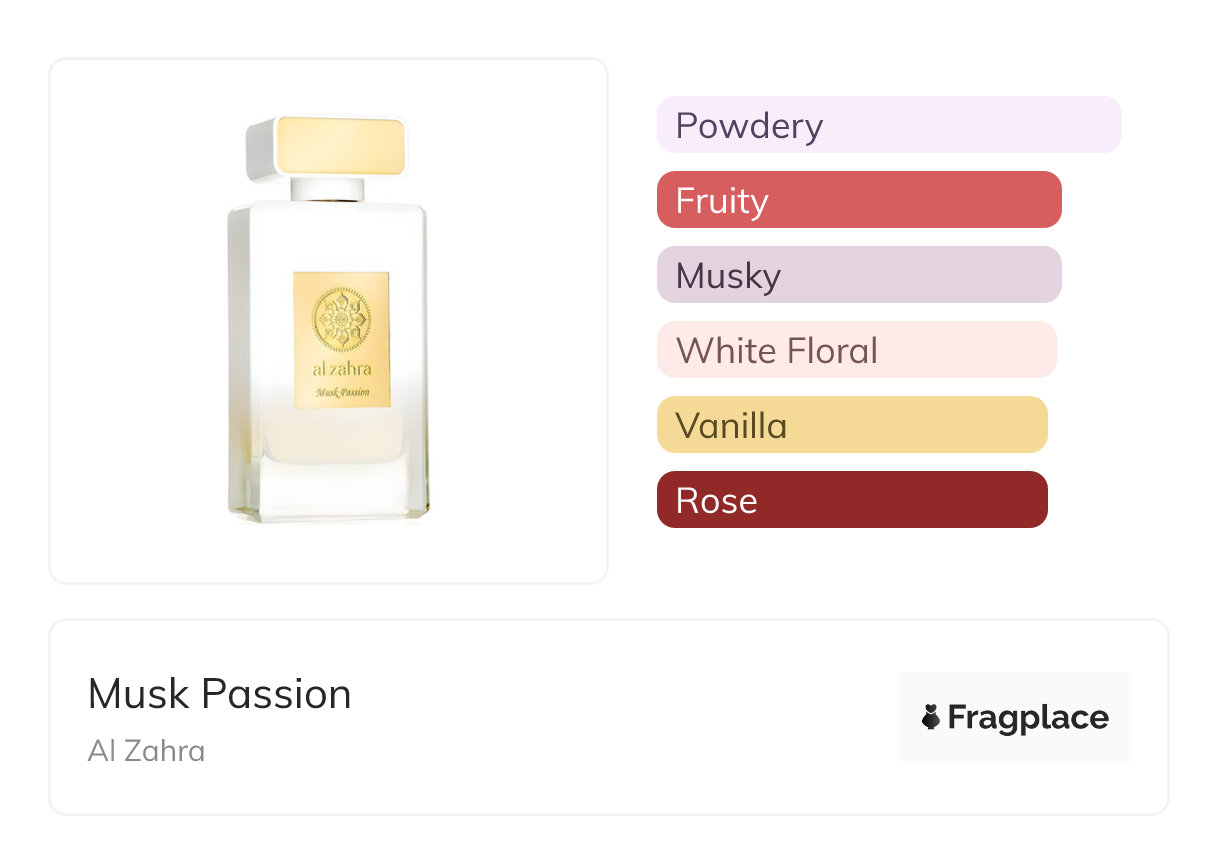Click the gold emblem on bottle label

click(x=341, y=320)
